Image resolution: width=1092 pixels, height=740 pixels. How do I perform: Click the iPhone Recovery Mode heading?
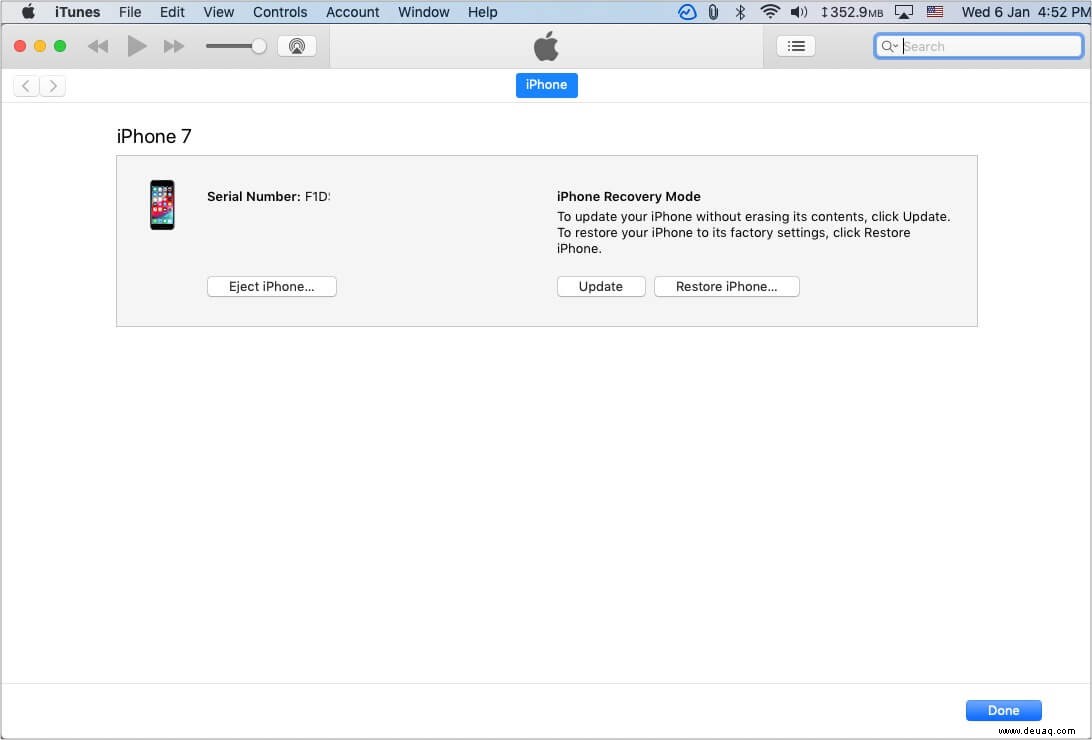tap(629, 196)
